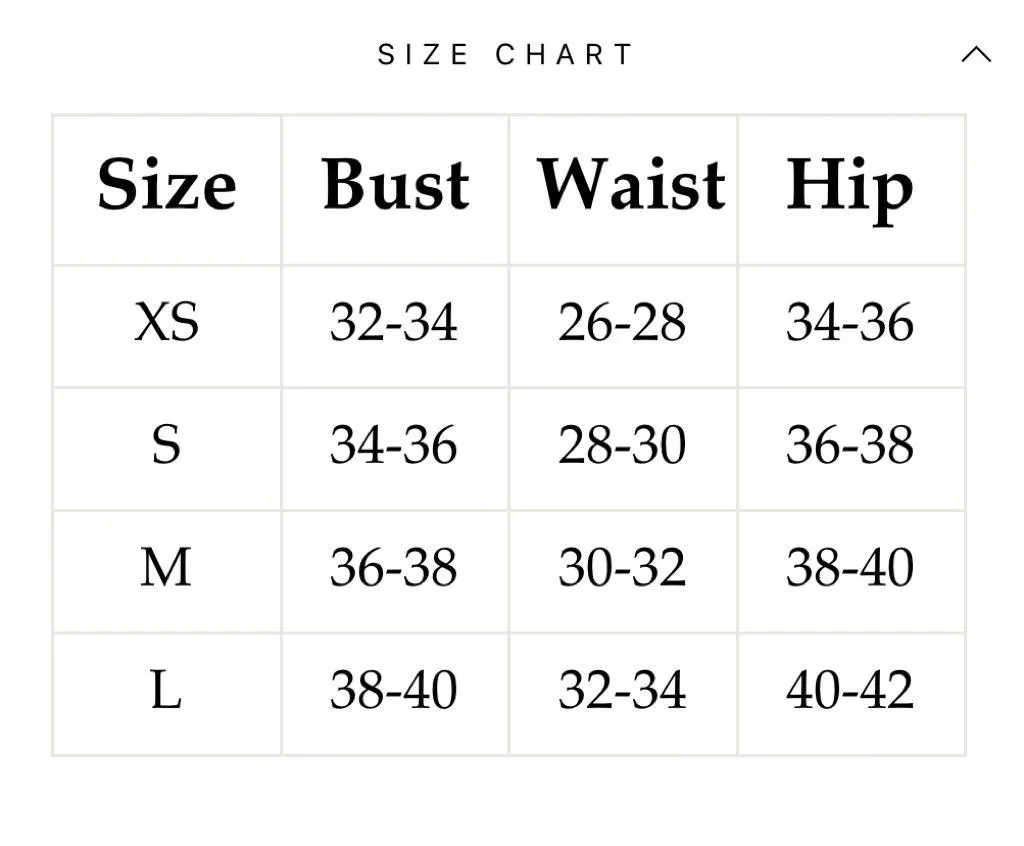Click L waist value 32-34
The height and width of the screenshot is (846, 1024).
pyautogui.click(x=622, y=690)
